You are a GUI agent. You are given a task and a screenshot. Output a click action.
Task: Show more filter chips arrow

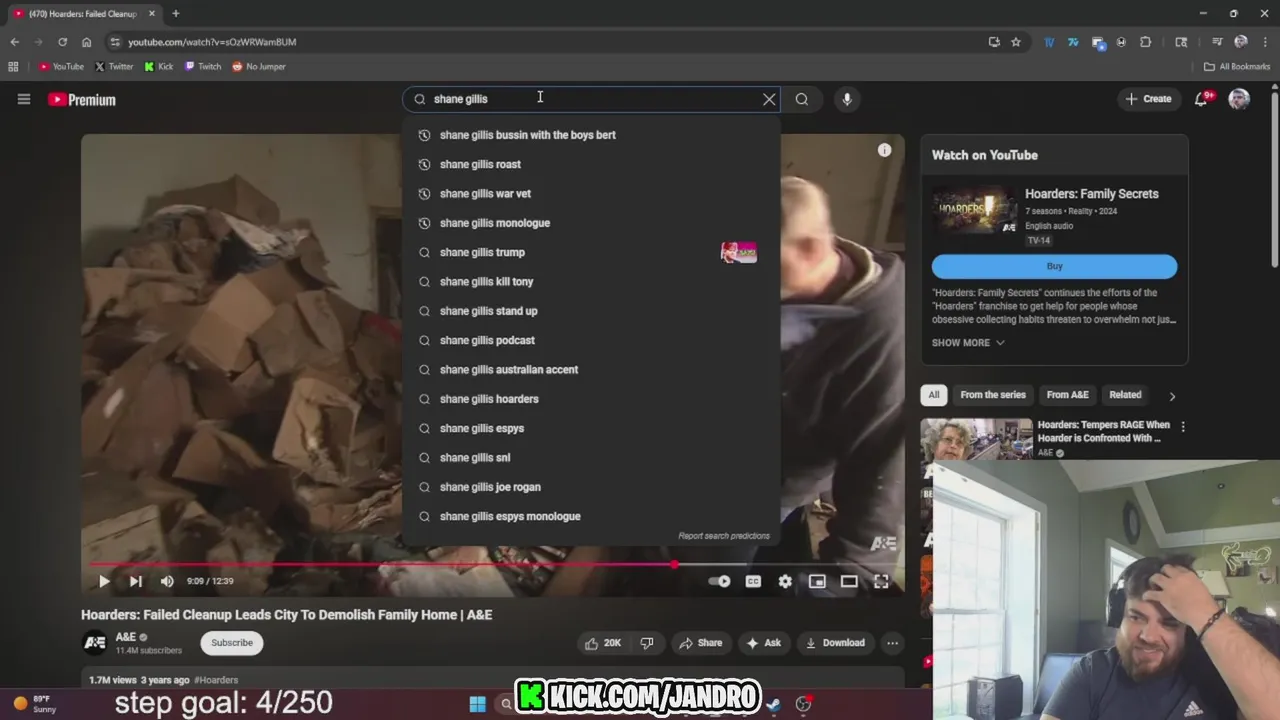tap(1172, 396)
